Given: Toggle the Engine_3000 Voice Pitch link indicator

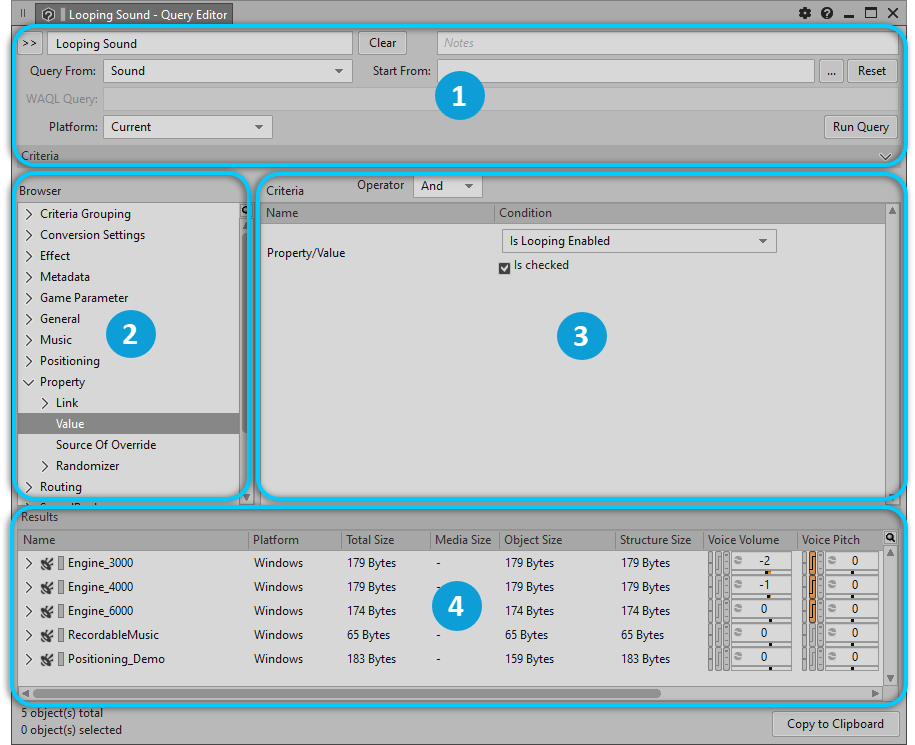Looking at the screenshot, I should point(812,562).
